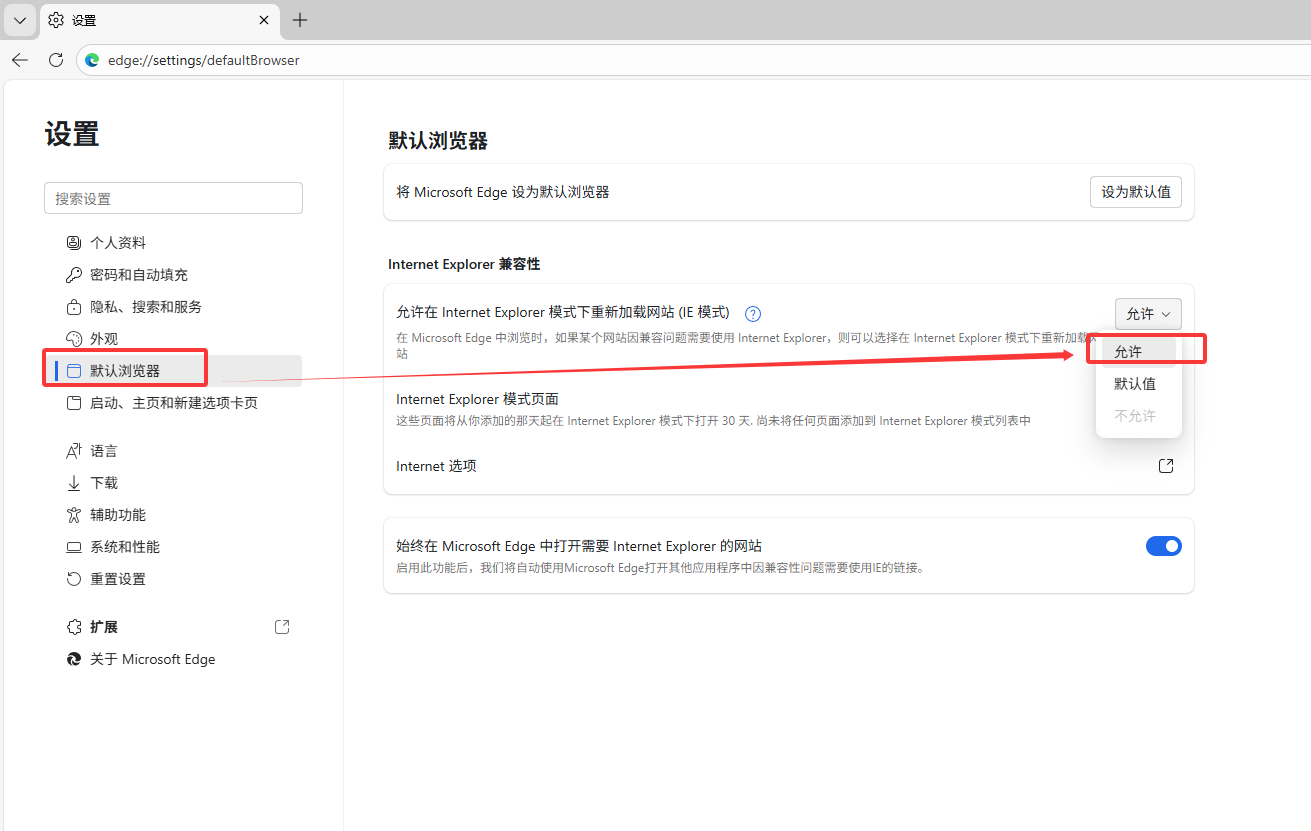Expand the IE mode 允许 dropdown
The height and width of the screenshot is (831, 1311).
coord(1147,314)
